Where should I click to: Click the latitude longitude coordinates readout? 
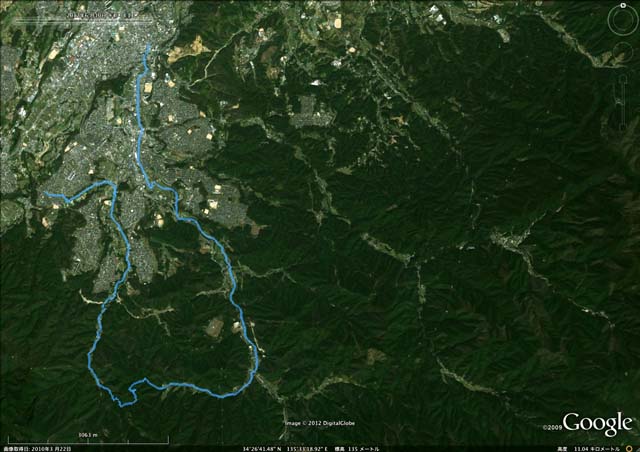coord(284,449)
